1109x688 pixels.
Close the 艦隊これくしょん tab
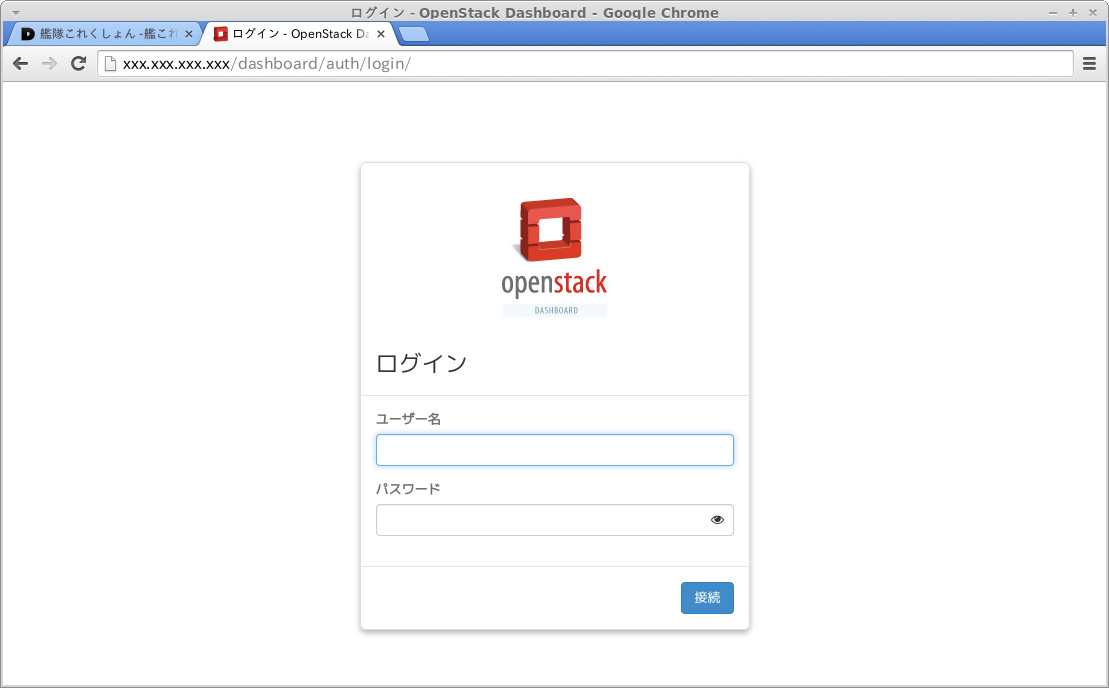click(189, 34)
